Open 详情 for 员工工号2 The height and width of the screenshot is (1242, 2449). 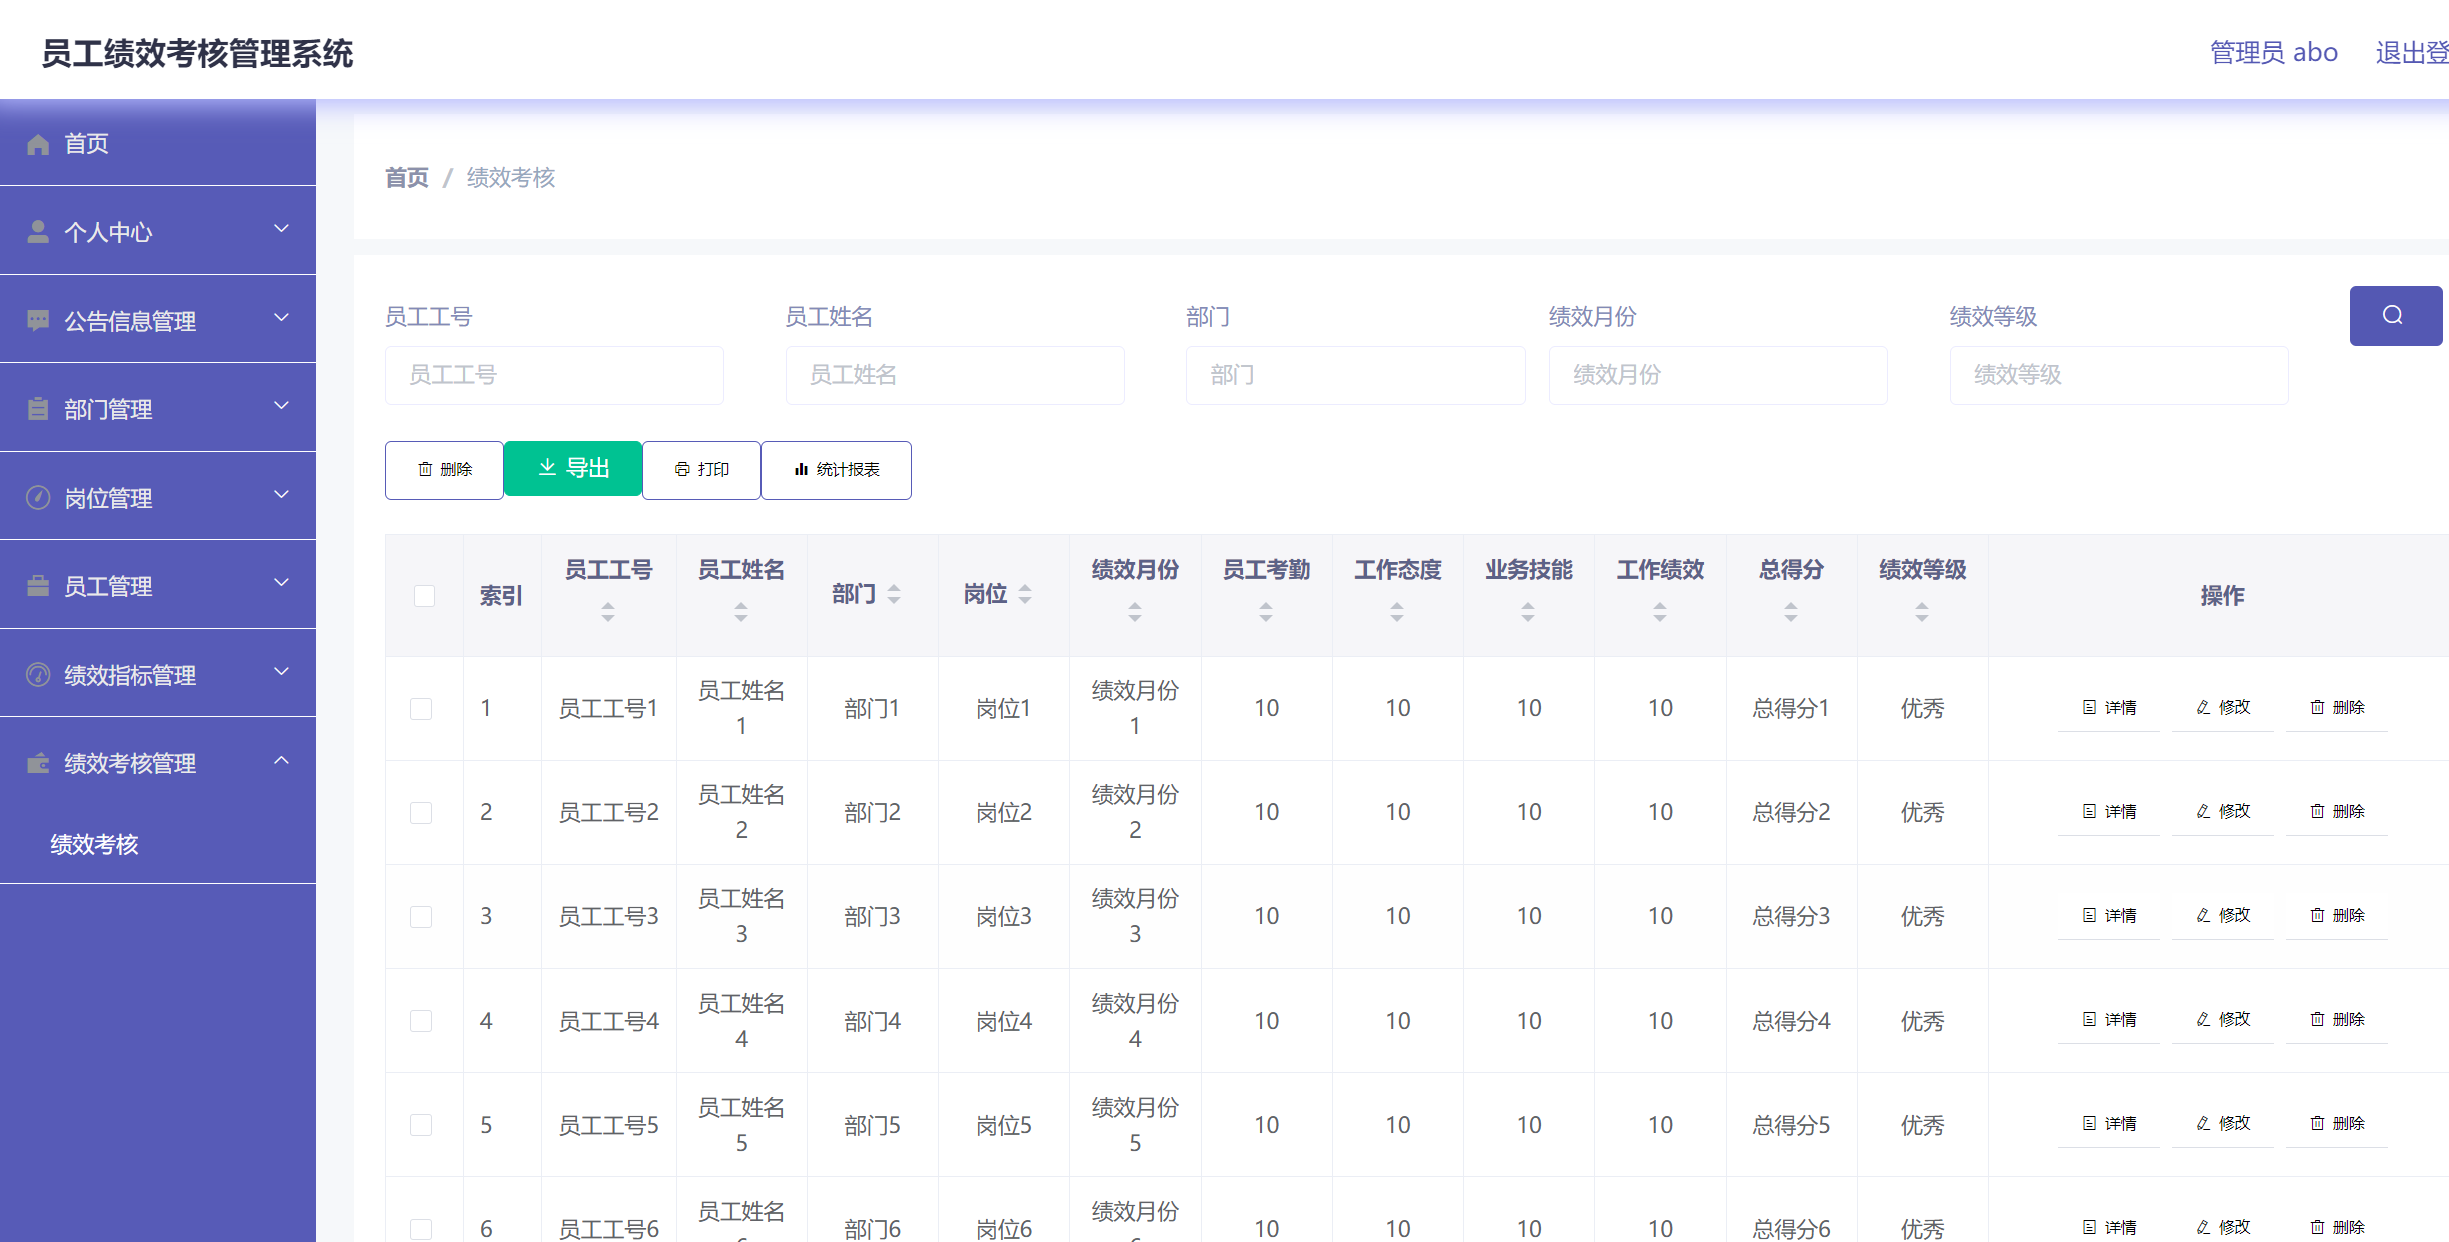coord(2108,811)
